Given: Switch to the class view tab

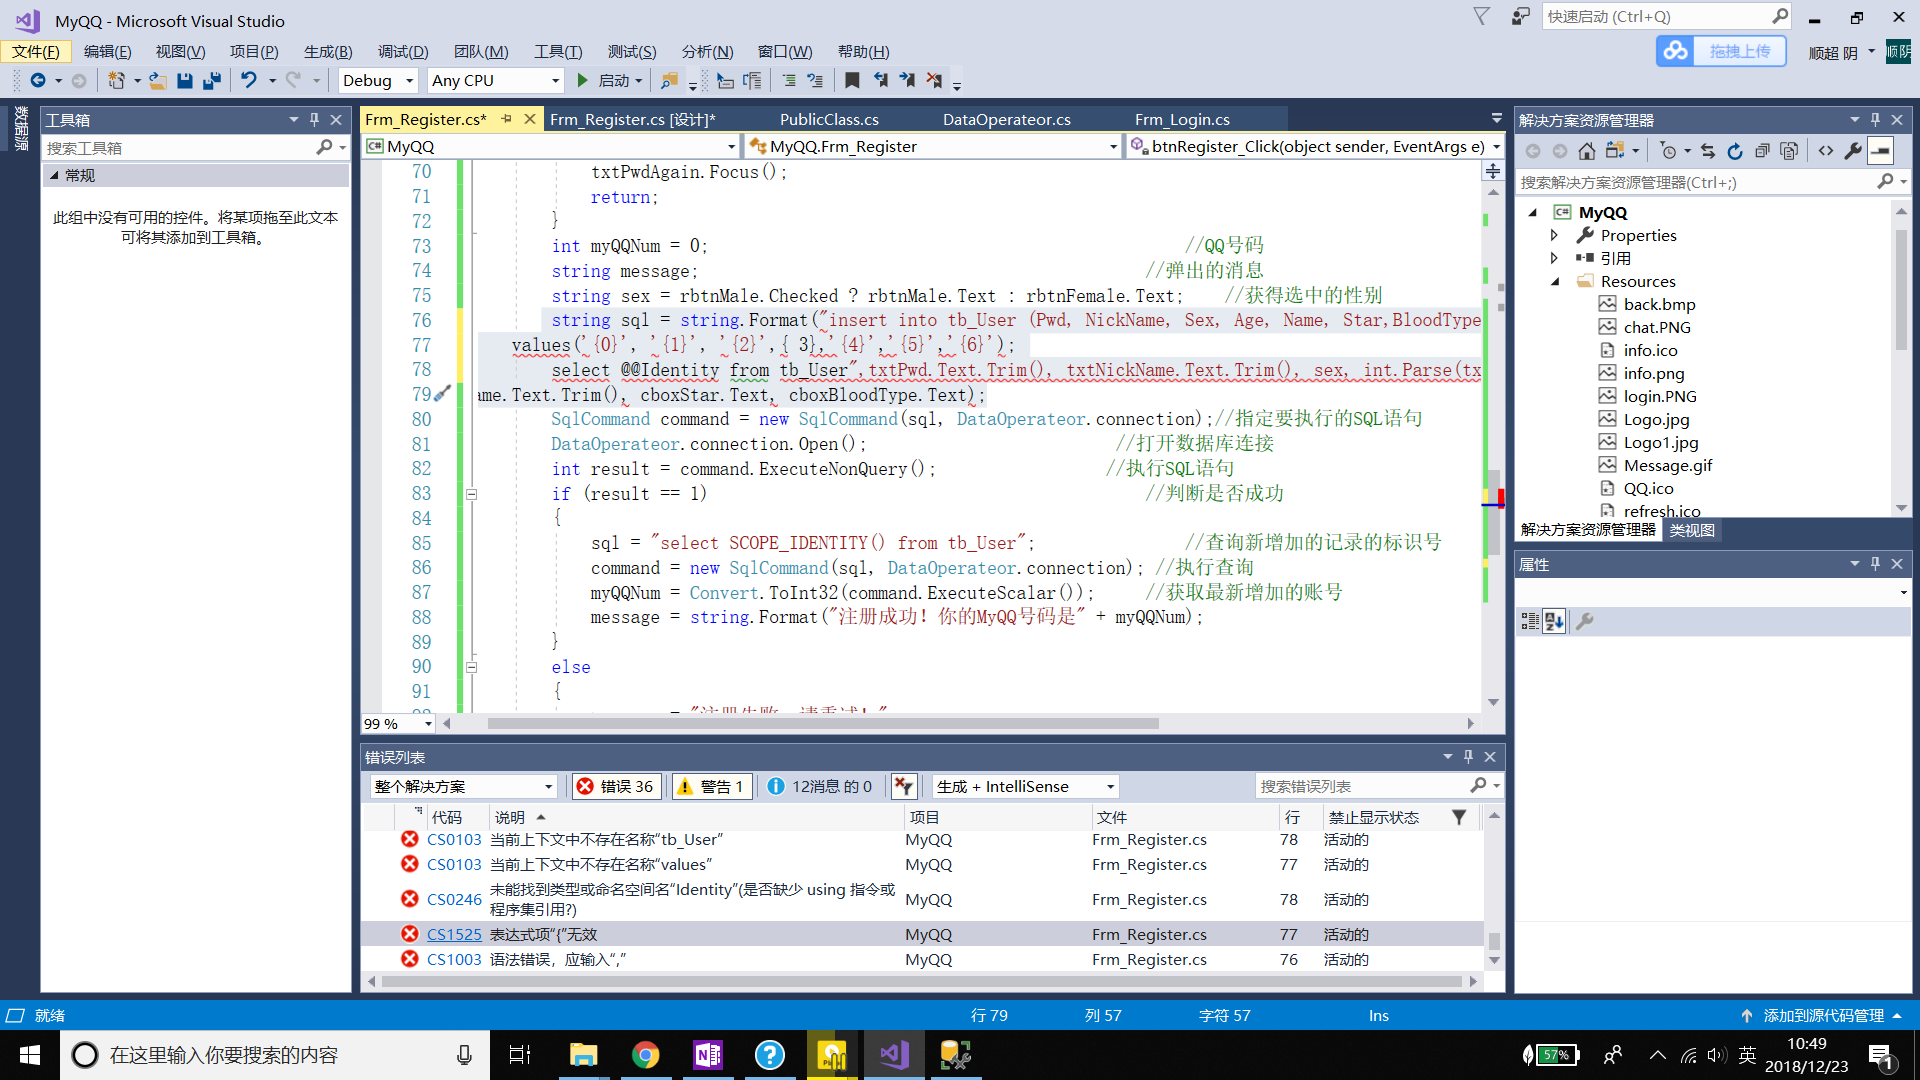Looking at the screenshot, I should coord(1692,531).
